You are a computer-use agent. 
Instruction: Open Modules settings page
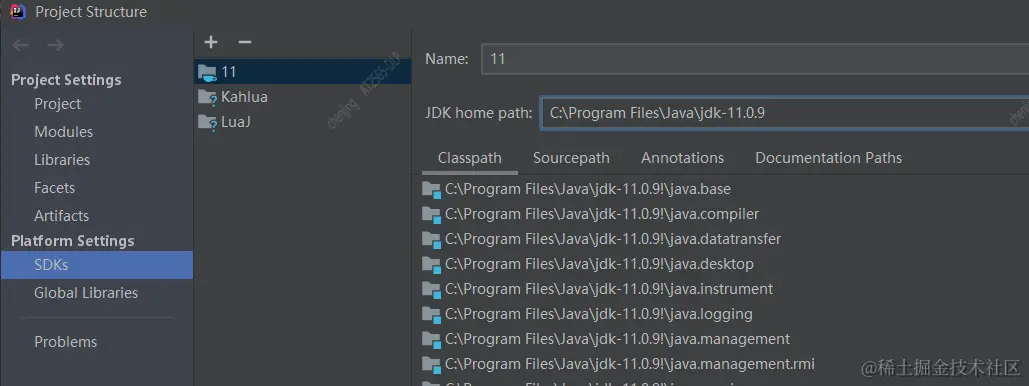[x=64, y=132]
